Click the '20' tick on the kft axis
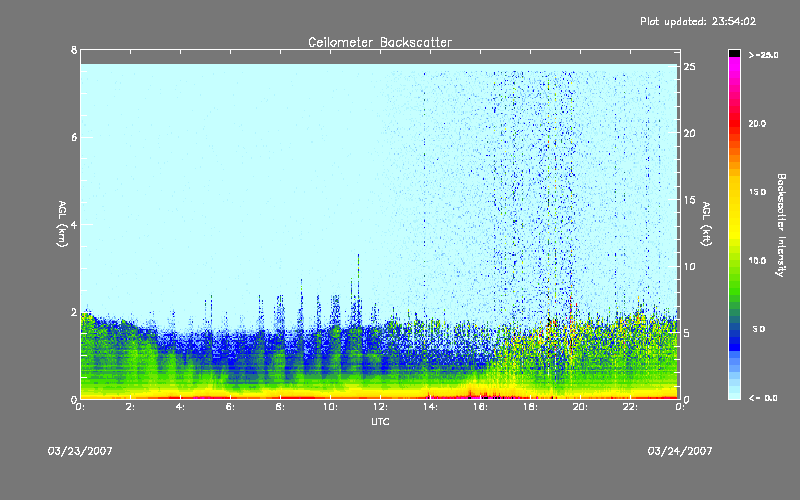Screen dimensions: 800x500 point(690,133)
